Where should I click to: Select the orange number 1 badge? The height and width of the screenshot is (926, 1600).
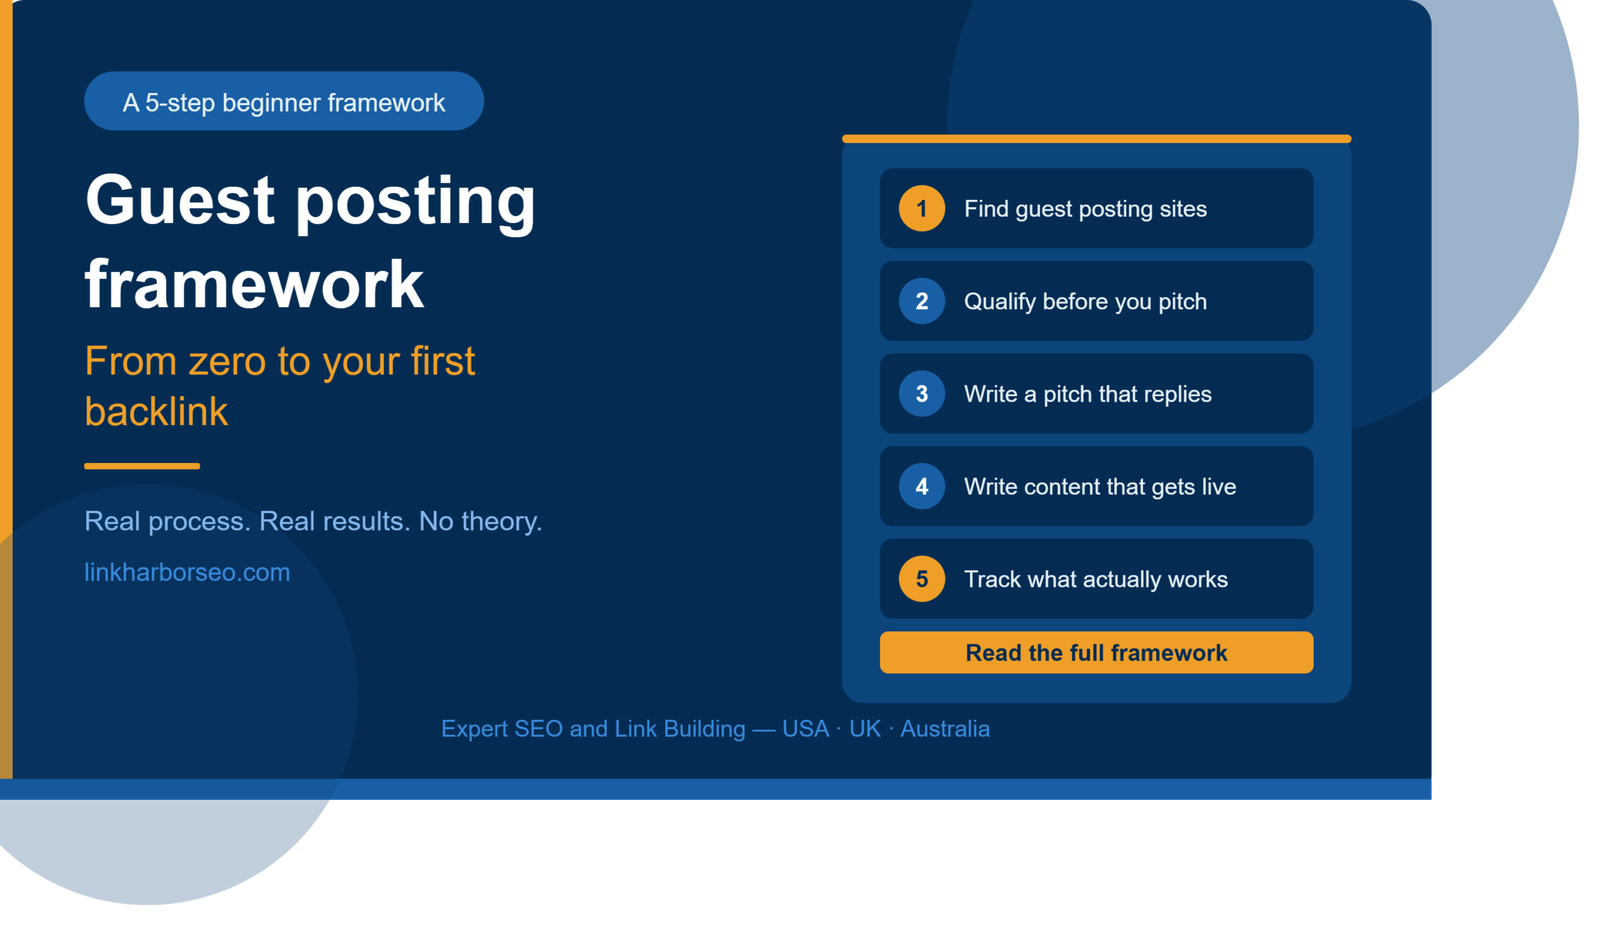coord(921,208)
